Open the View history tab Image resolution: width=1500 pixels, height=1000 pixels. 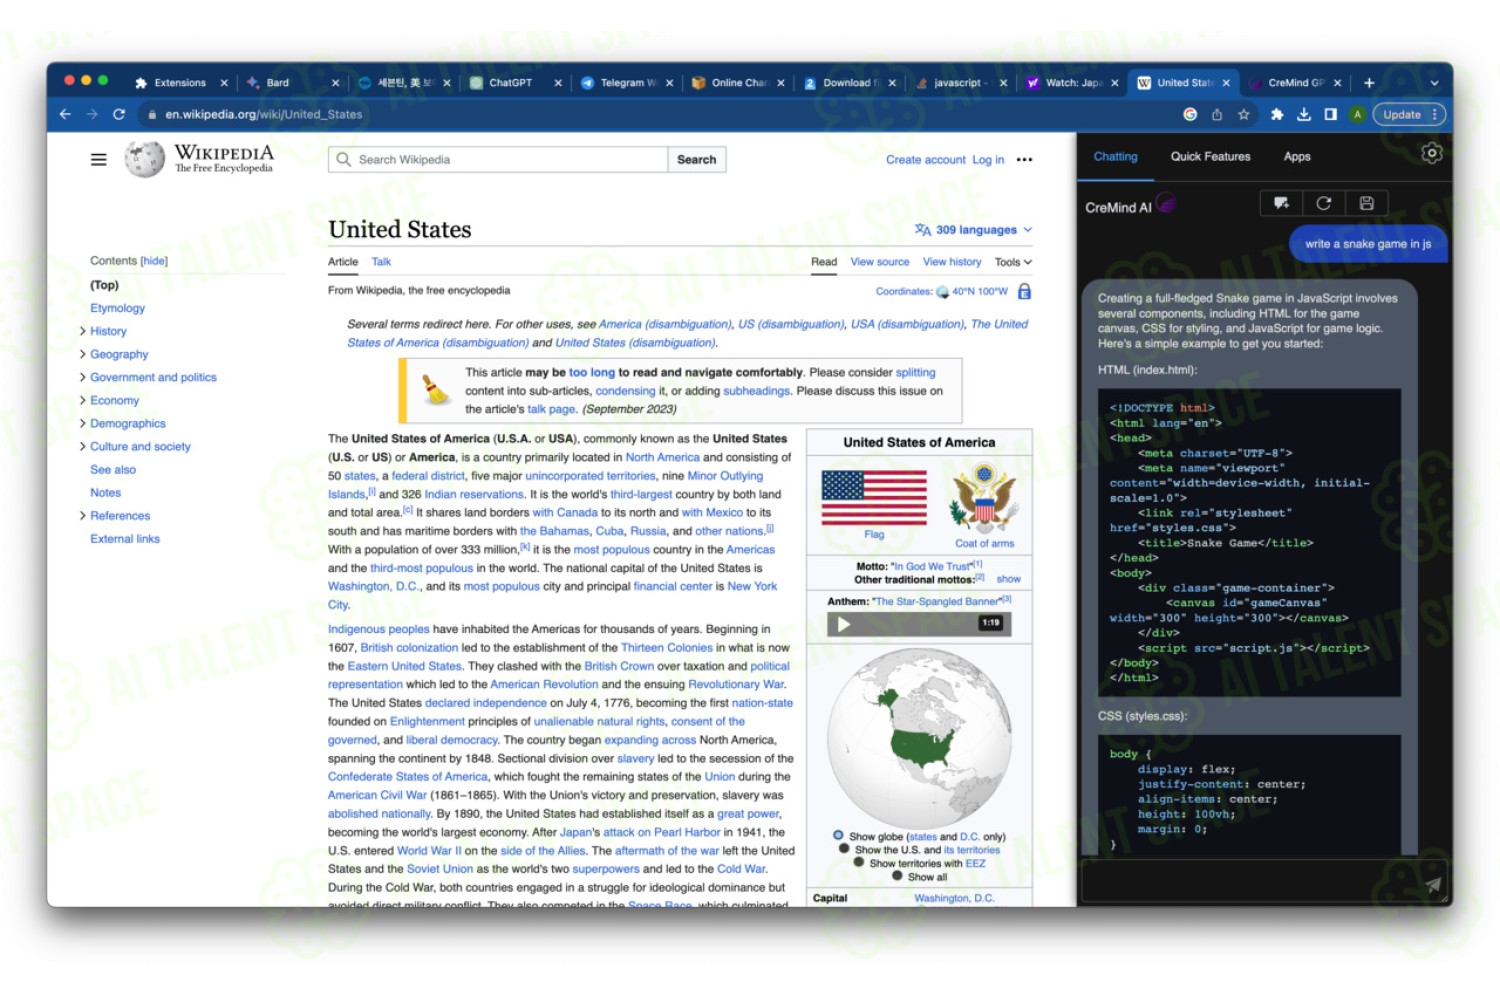click(x=952, y=262)
